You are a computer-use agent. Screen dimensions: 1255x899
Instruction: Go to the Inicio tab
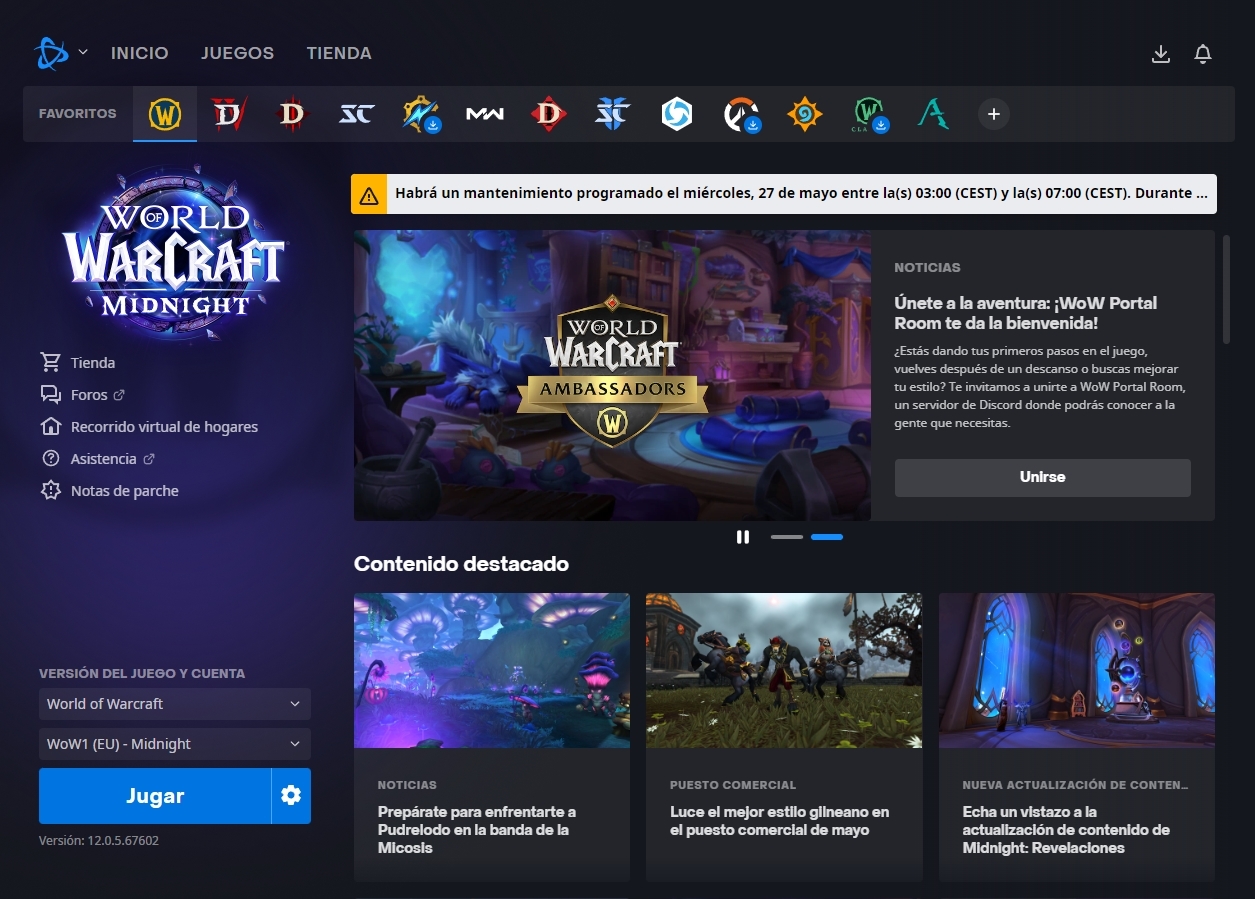click(140, 53)
